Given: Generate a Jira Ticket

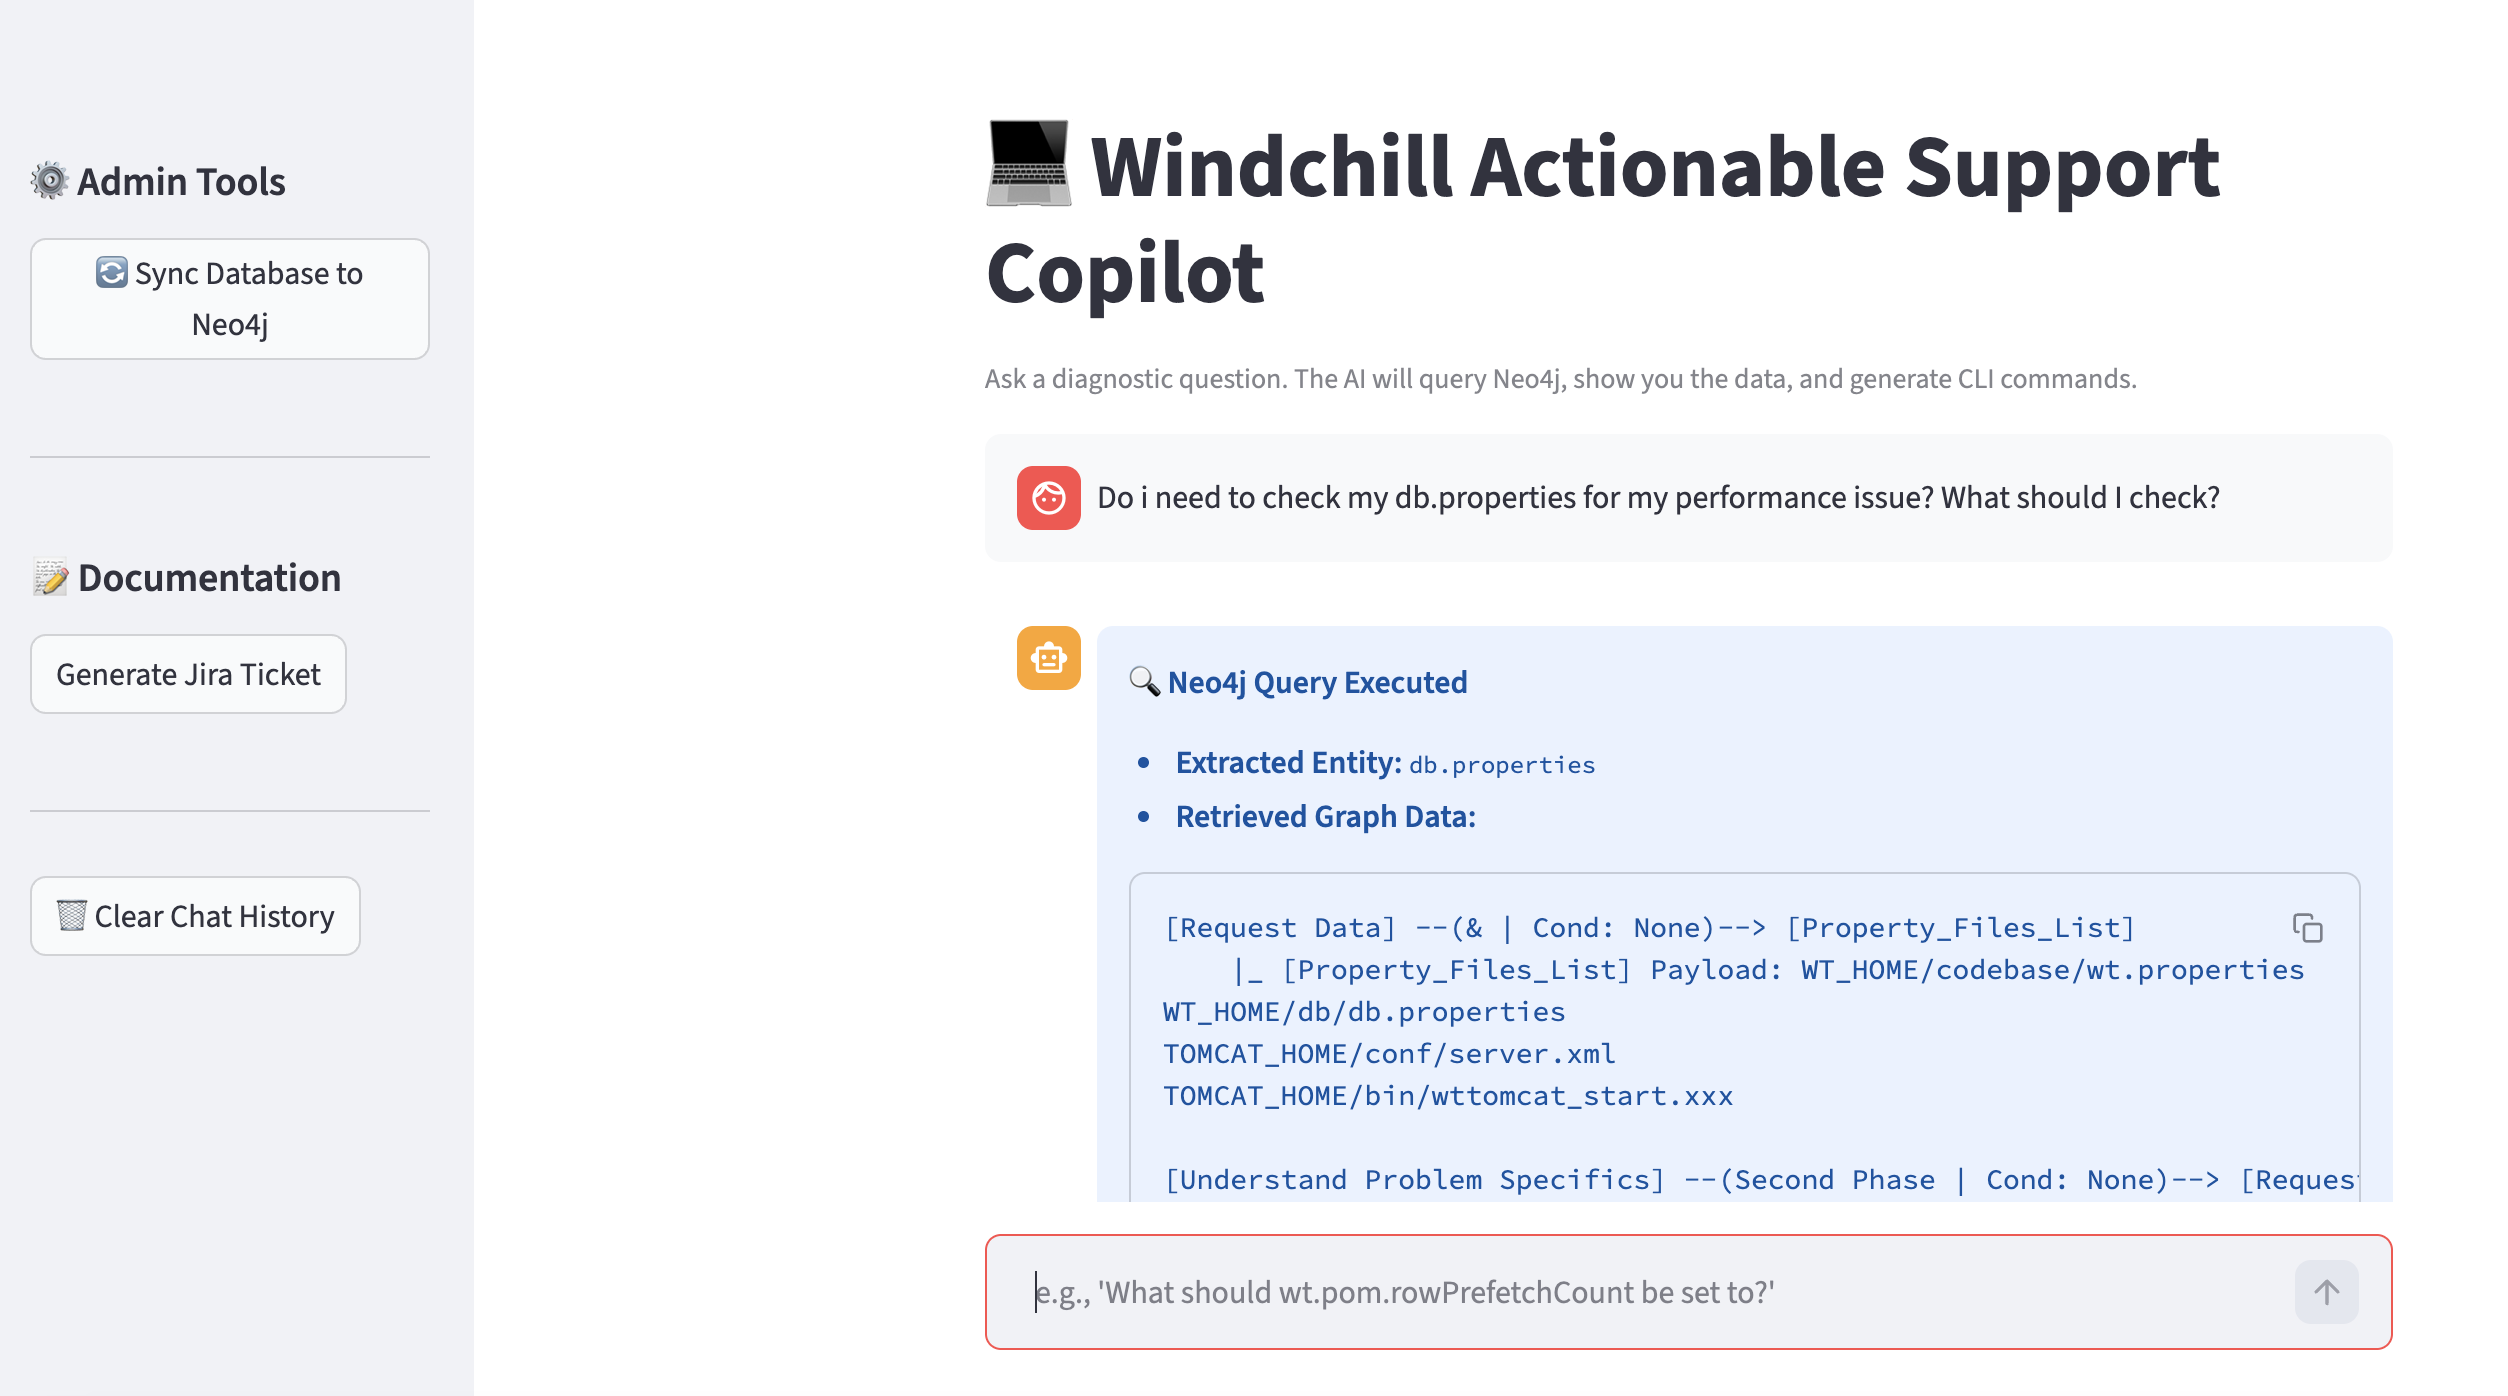Looking at the screenshot, I should tap(188, 674).
